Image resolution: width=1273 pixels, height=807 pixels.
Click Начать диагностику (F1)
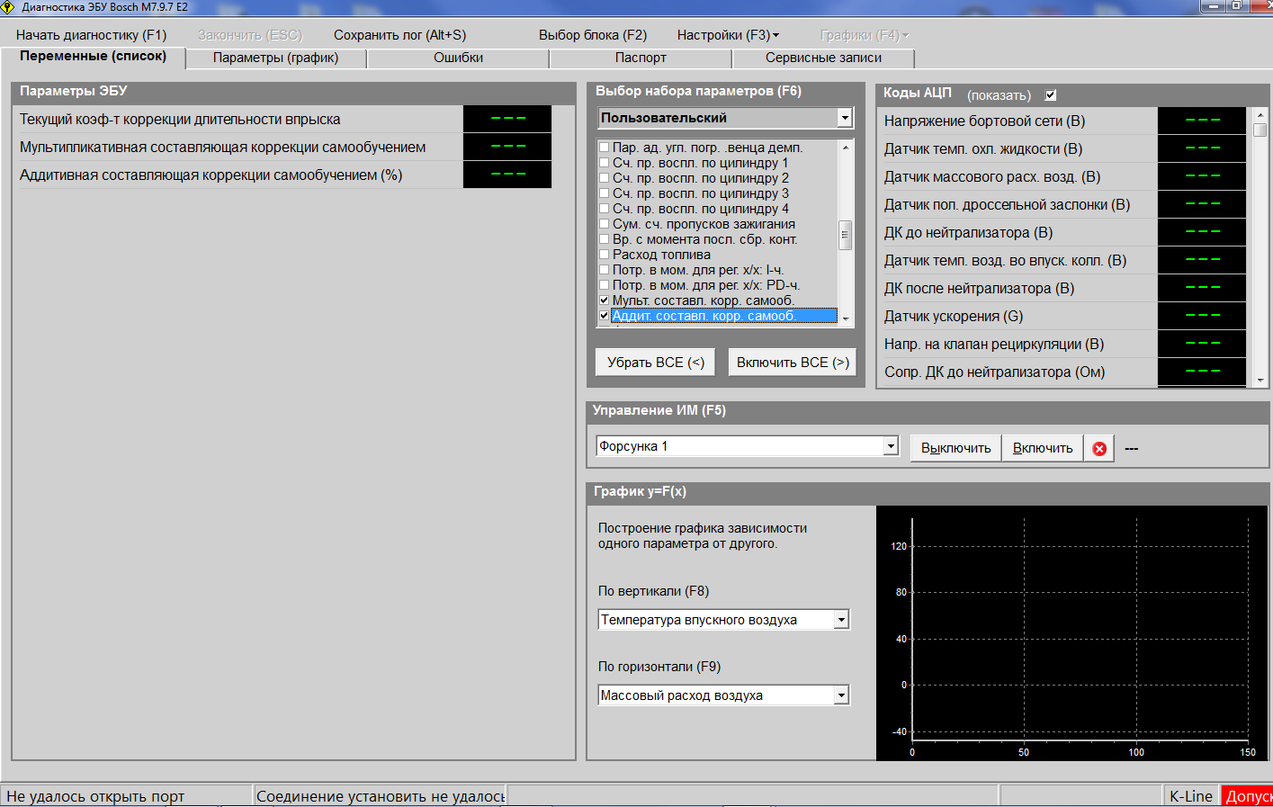click(x=91, y=35)
